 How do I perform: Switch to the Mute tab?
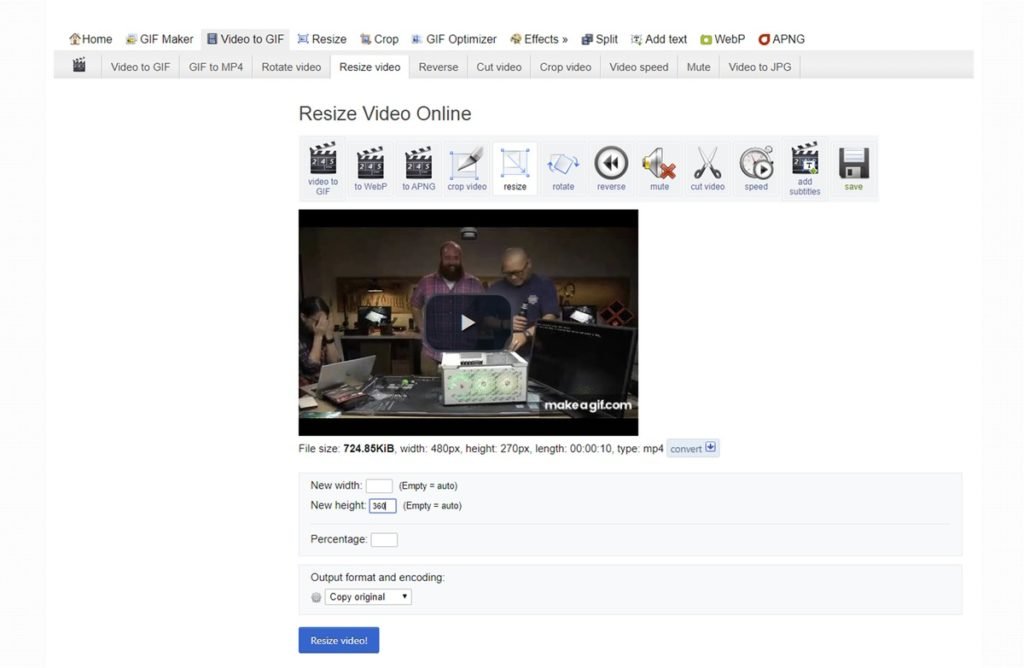point(698,67)
